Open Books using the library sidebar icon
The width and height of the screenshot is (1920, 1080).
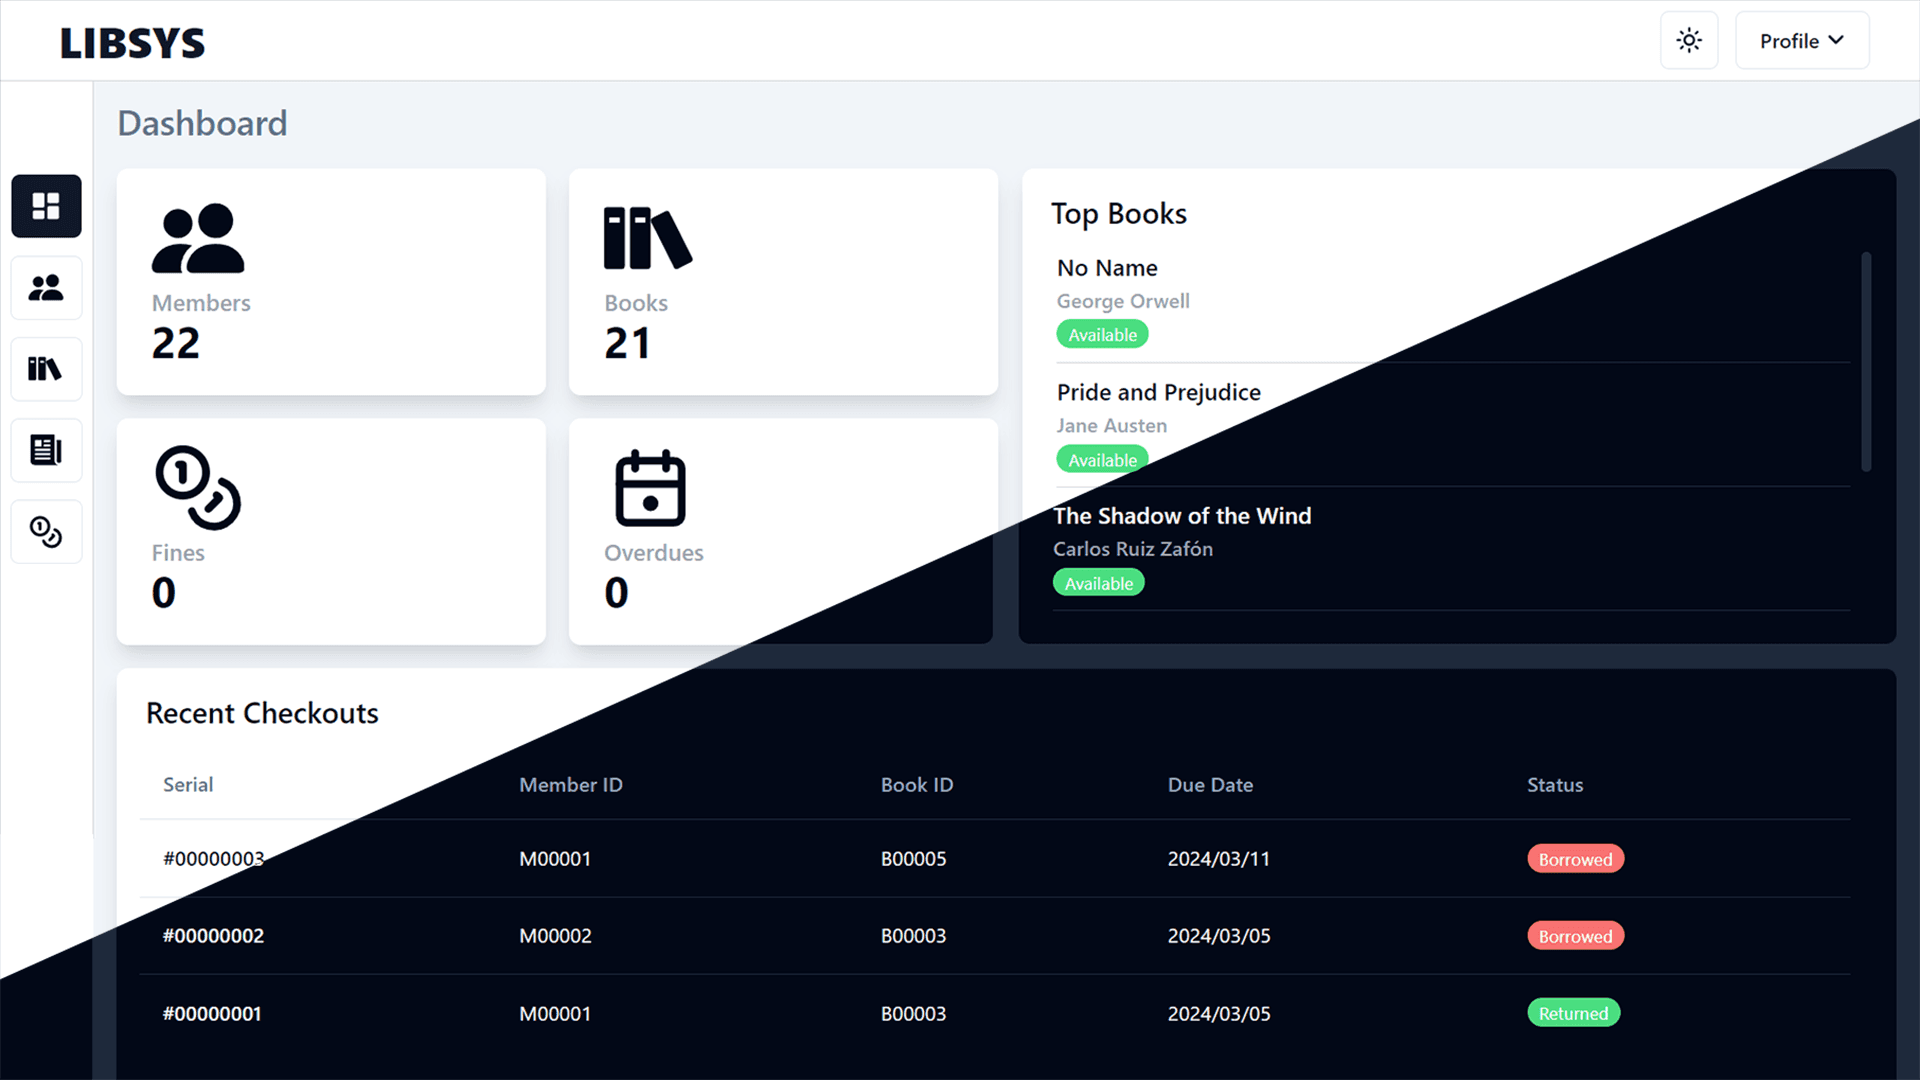[46, 369]
